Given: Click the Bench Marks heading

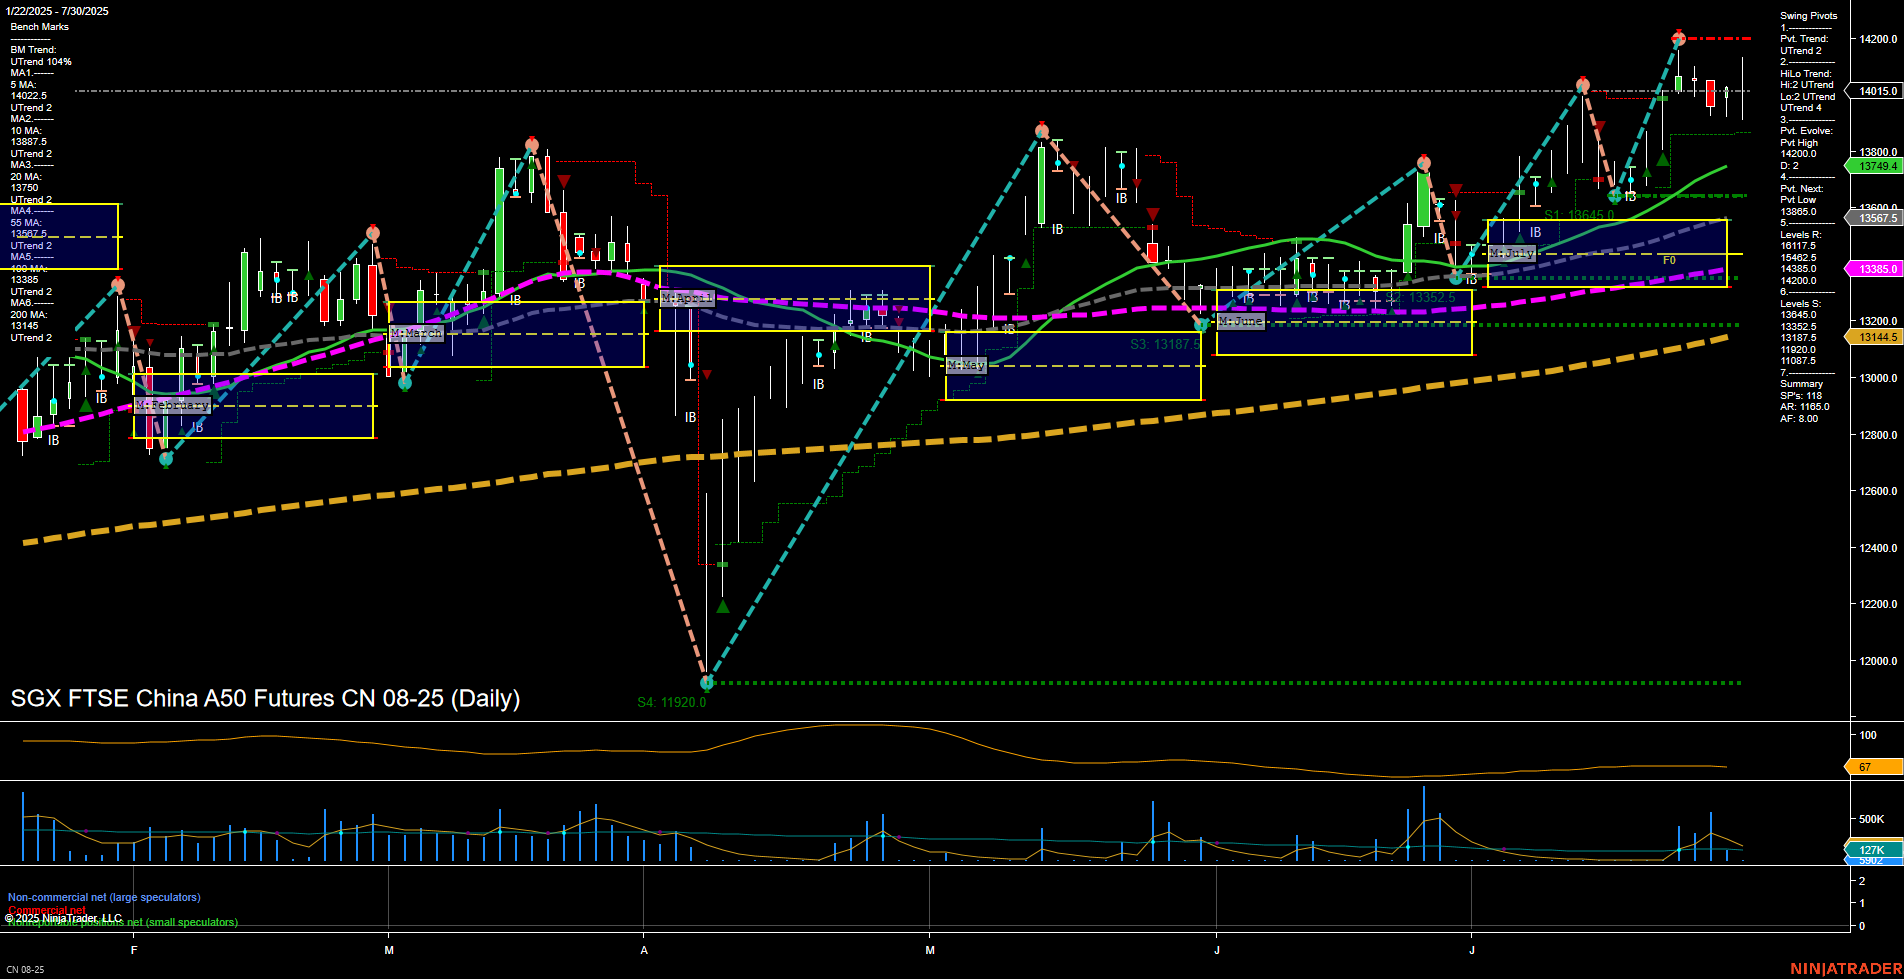Looking at the screenshot, I should click(40, 27).
